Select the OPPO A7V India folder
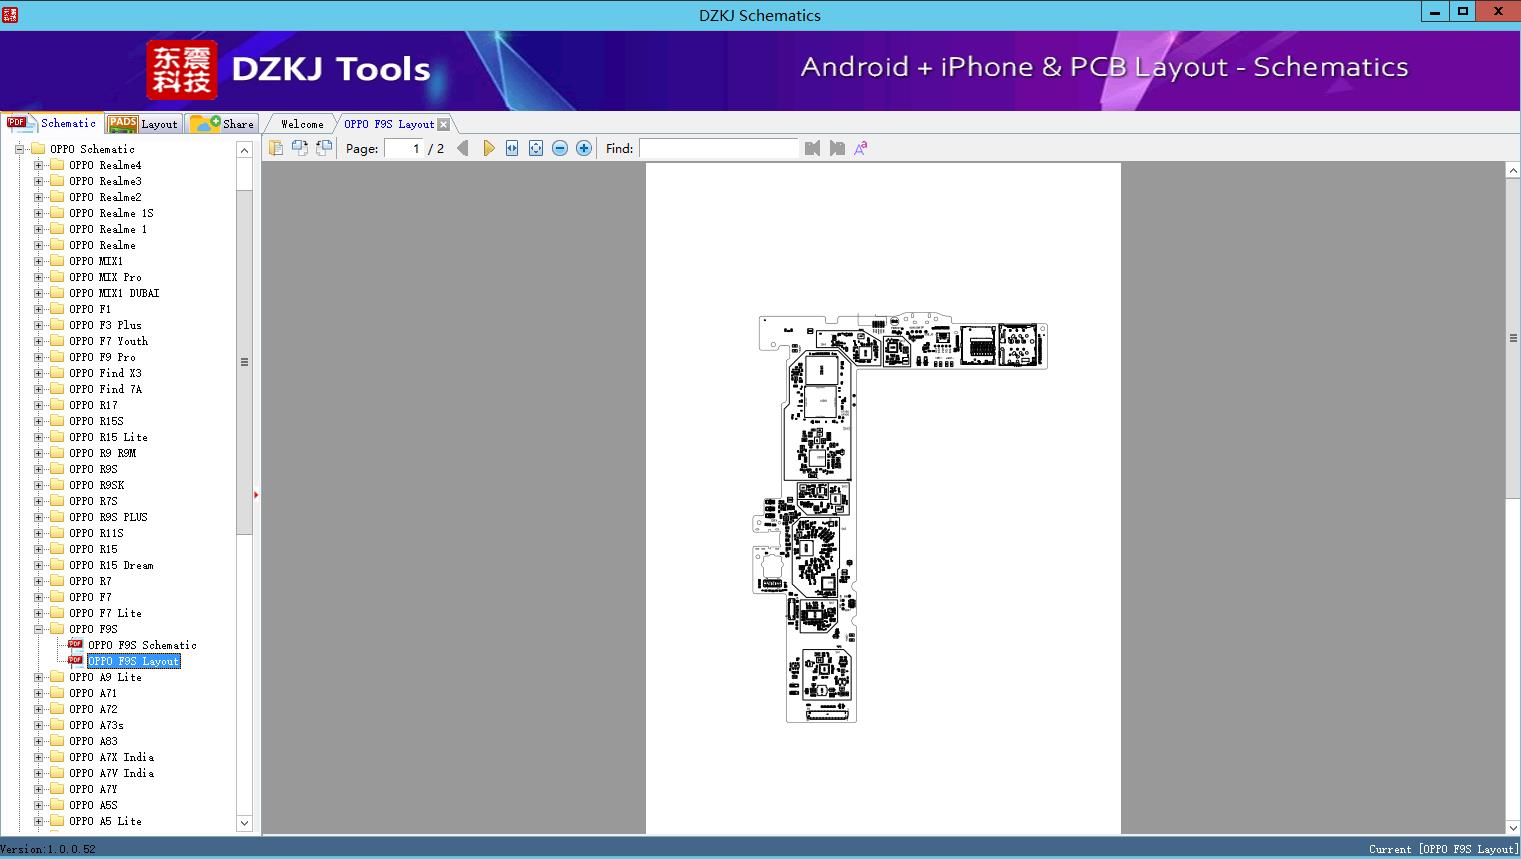 point(111,773)
